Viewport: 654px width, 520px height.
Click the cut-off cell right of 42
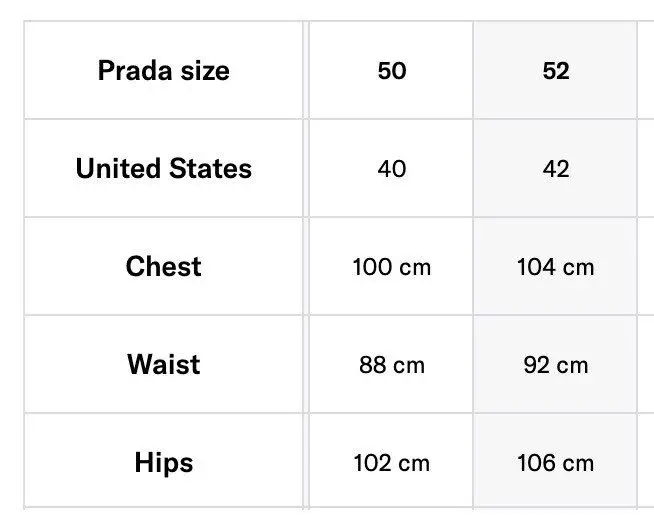point(646,168)
